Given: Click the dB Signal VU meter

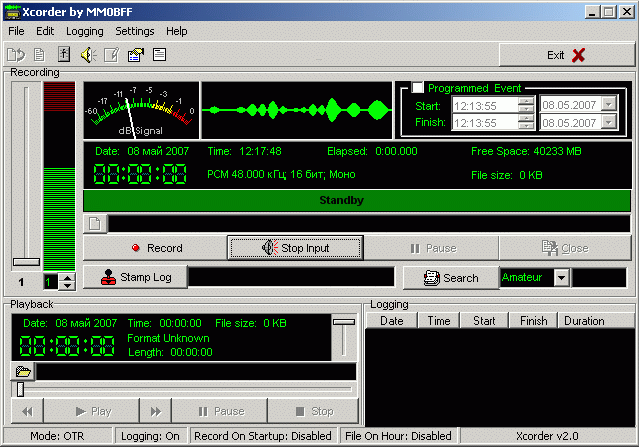Looking at the screenshot, I should pos(141,110).
